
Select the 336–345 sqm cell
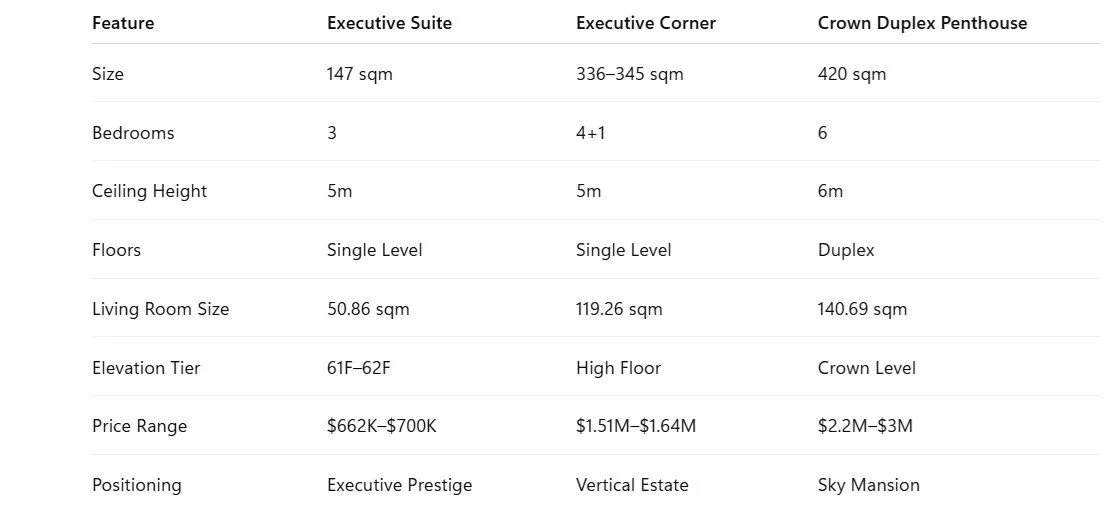(x=629, y=74)
